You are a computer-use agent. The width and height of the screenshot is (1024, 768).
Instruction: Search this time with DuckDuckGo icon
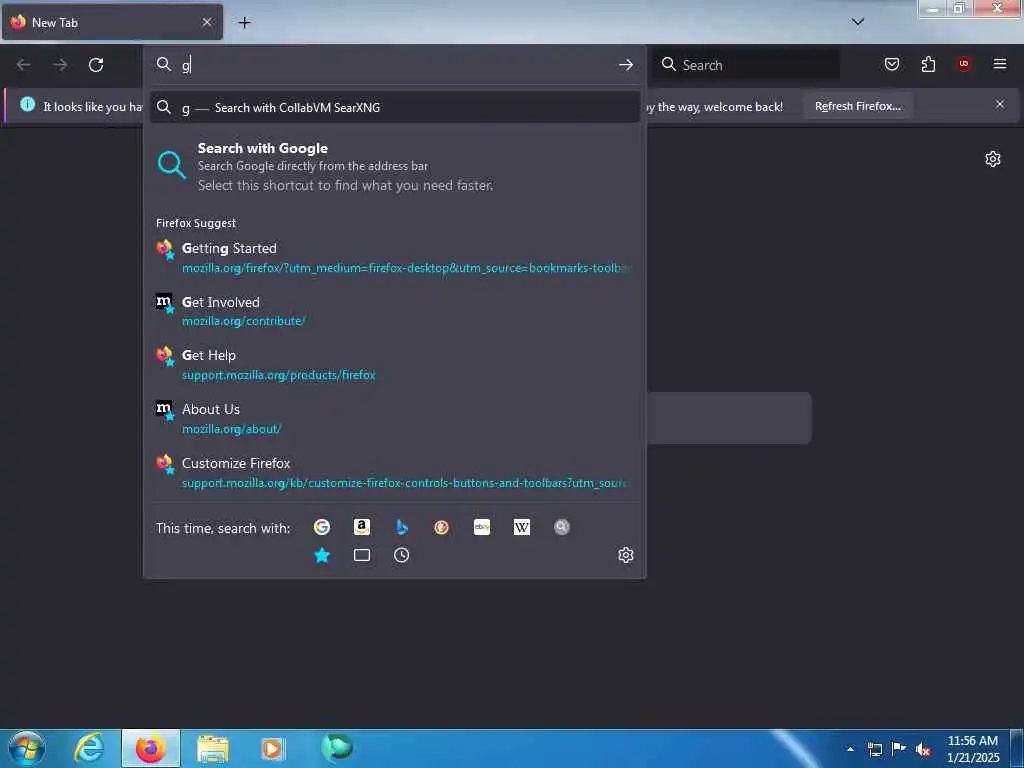pyautogui.click(x=441, y=527)
